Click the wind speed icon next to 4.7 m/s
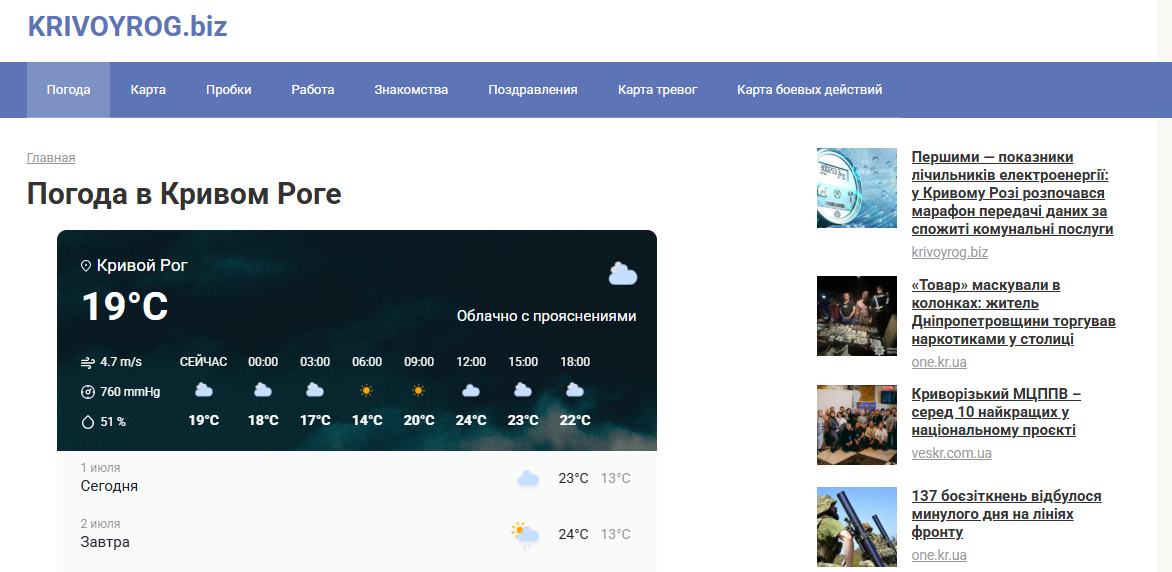Viewport: 1172px width, 572px height. [87, 363]
